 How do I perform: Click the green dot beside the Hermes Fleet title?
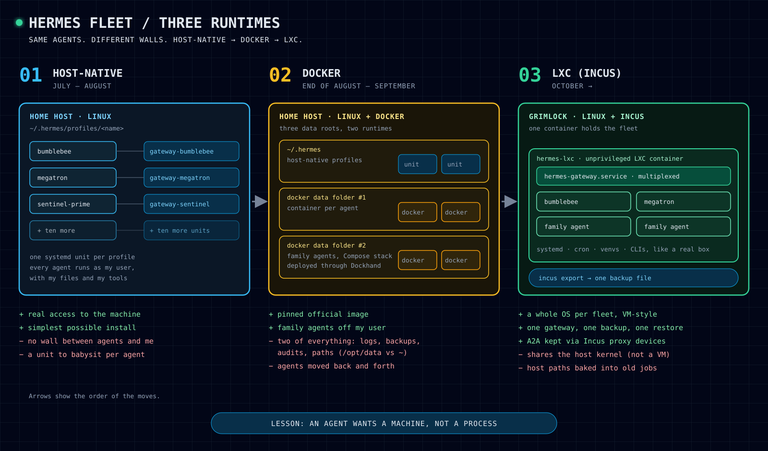tap(19, 23)
